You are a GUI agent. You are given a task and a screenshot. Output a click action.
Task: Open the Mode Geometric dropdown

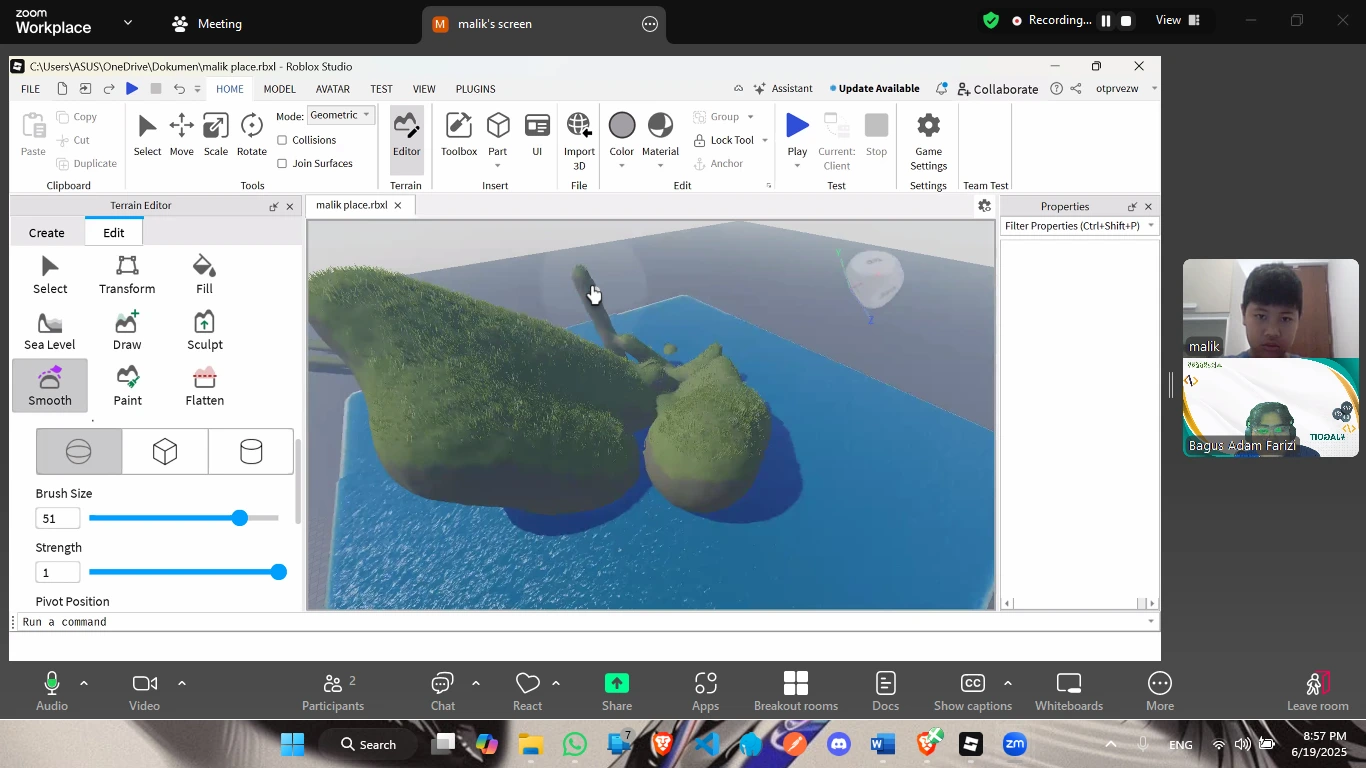click(340, 115)
